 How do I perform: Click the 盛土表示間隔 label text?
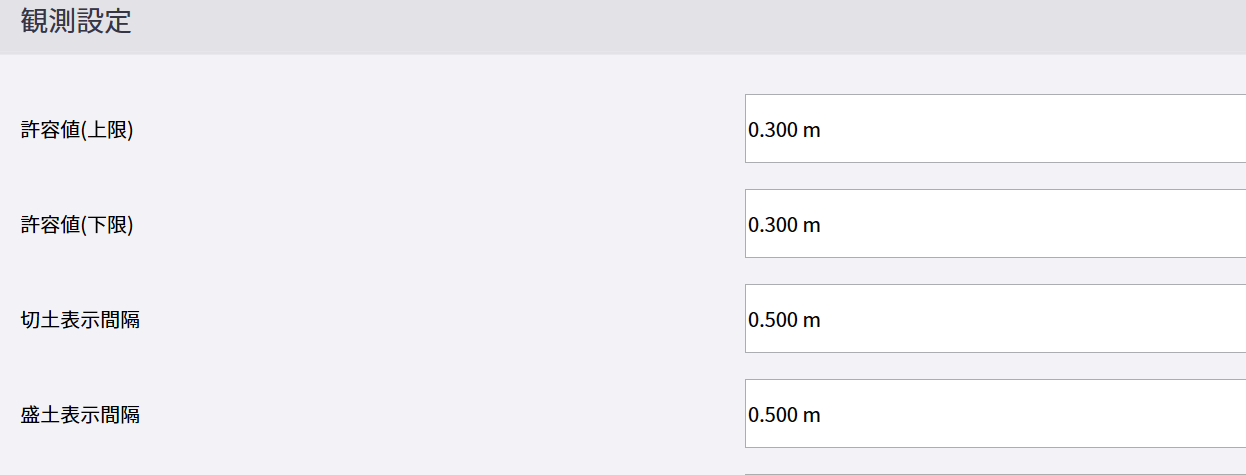80,415
